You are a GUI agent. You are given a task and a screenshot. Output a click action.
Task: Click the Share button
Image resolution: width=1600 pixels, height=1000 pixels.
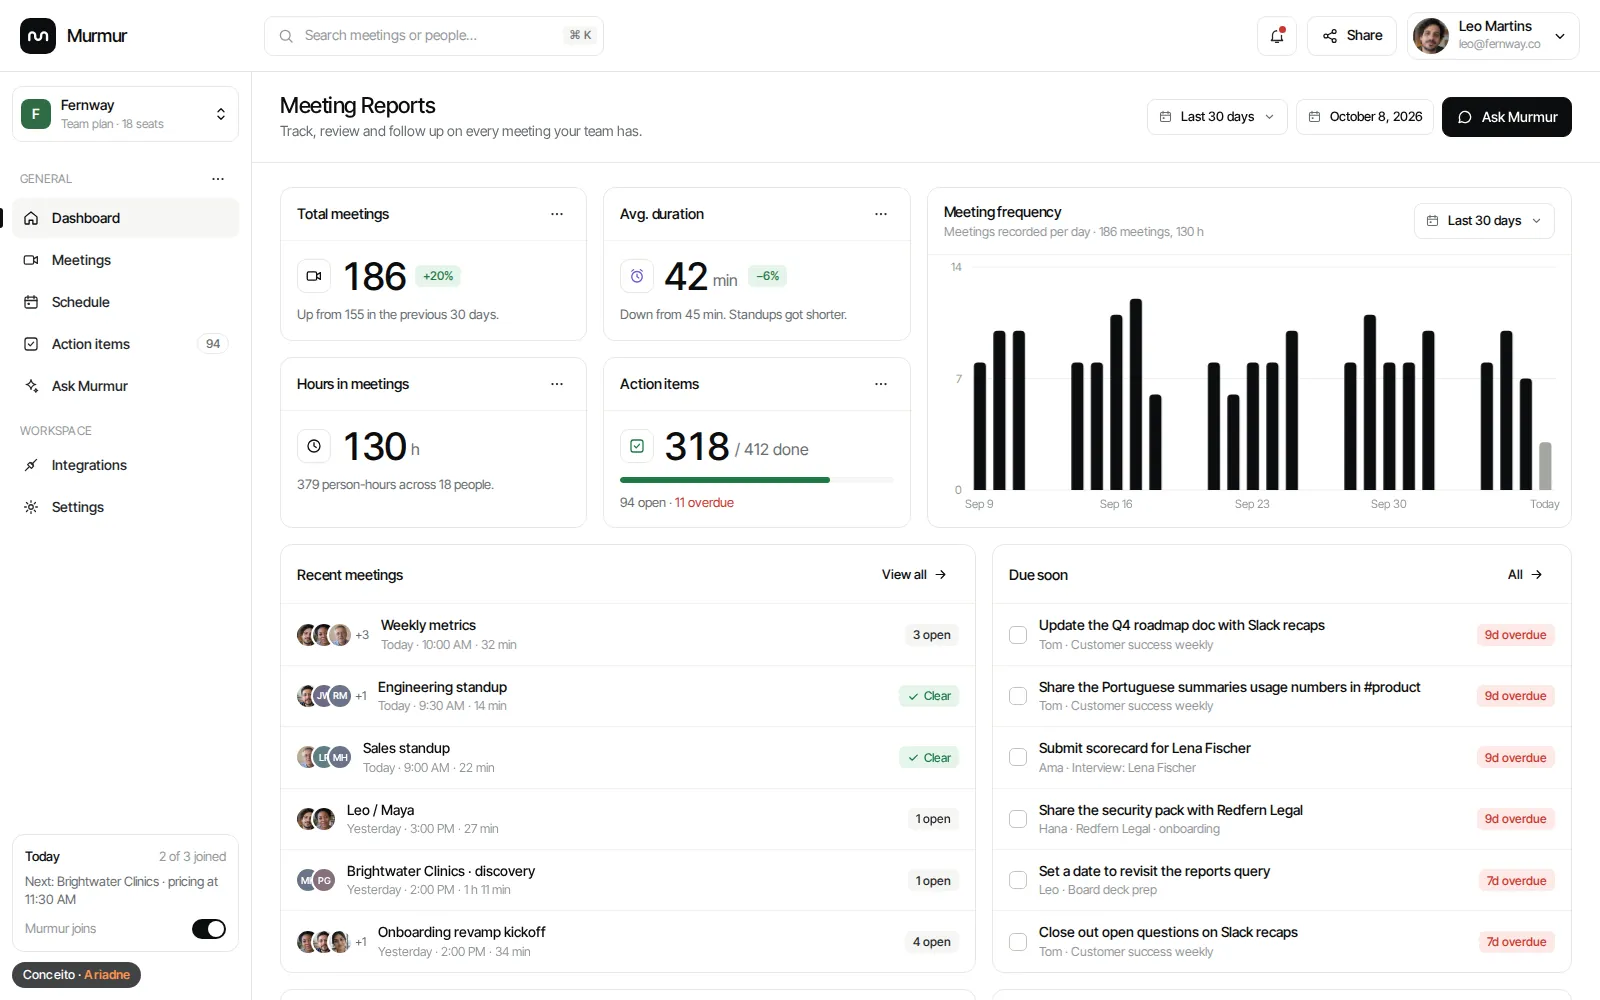(x=1352, y=36)
